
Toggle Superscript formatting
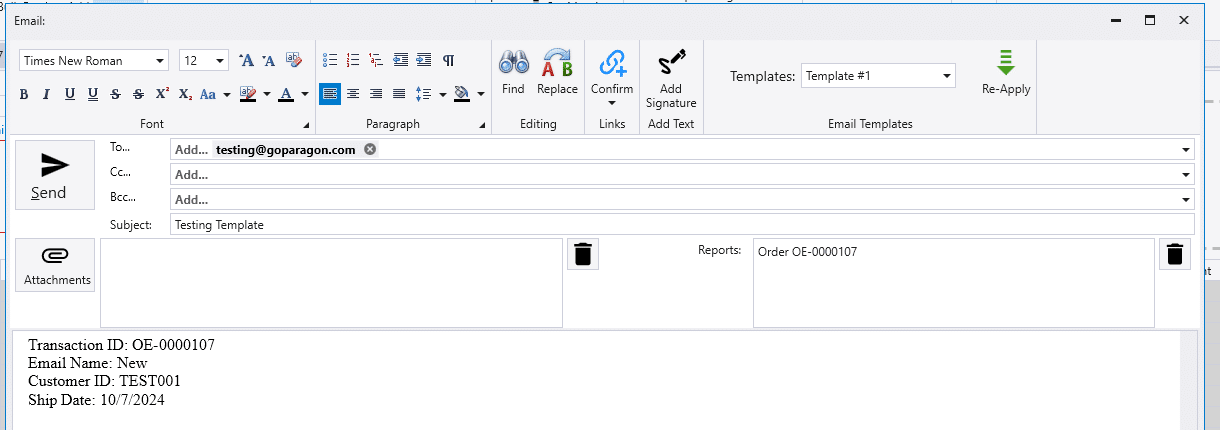pyautogui.click(x=162, y=94)
